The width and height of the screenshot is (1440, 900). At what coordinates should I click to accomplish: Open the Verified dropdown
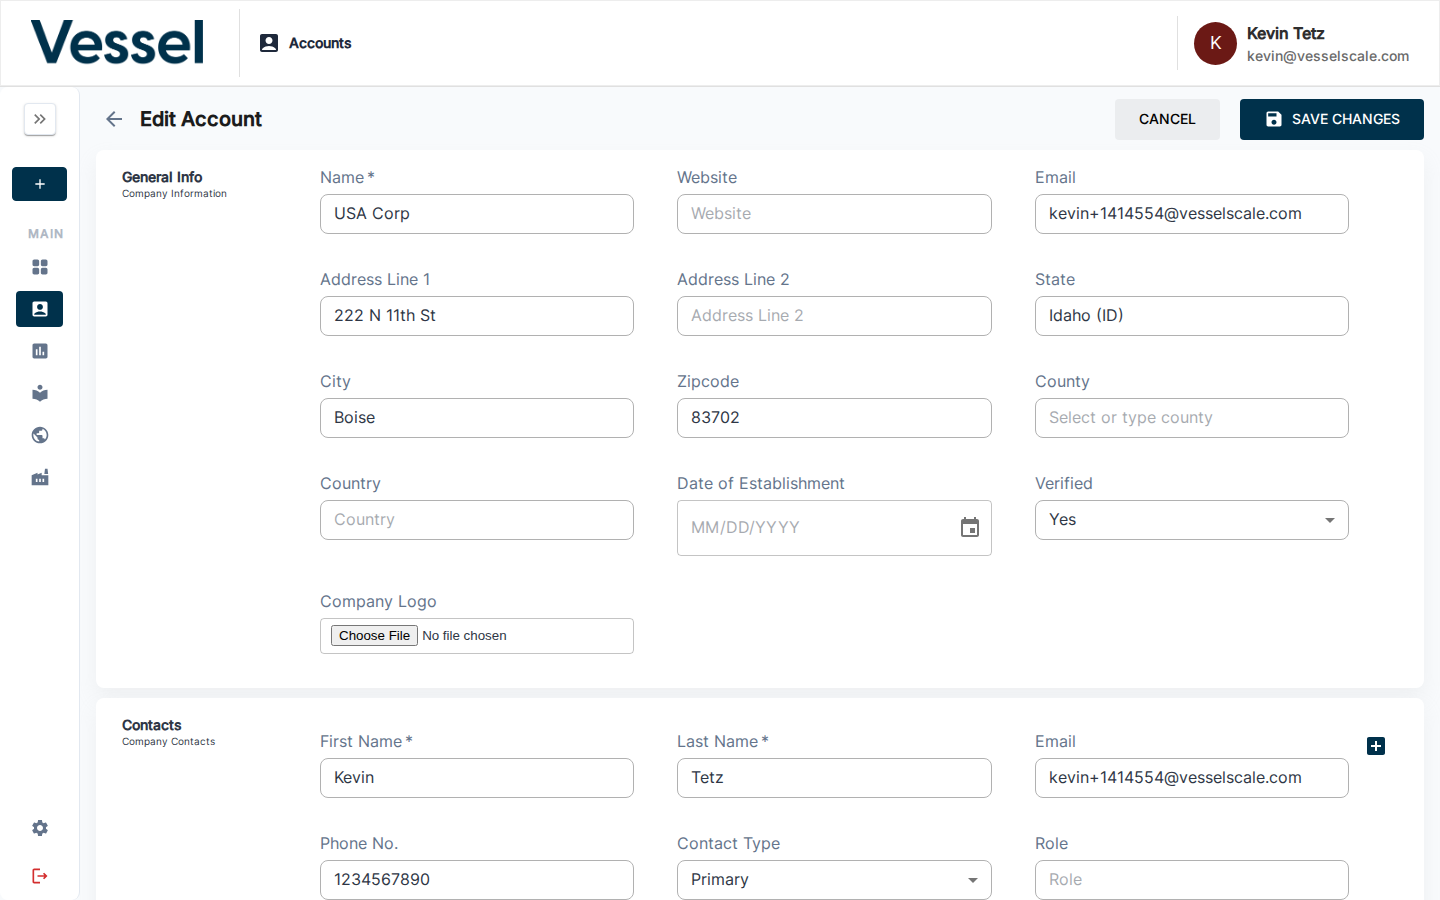[x=1191, y=520]
